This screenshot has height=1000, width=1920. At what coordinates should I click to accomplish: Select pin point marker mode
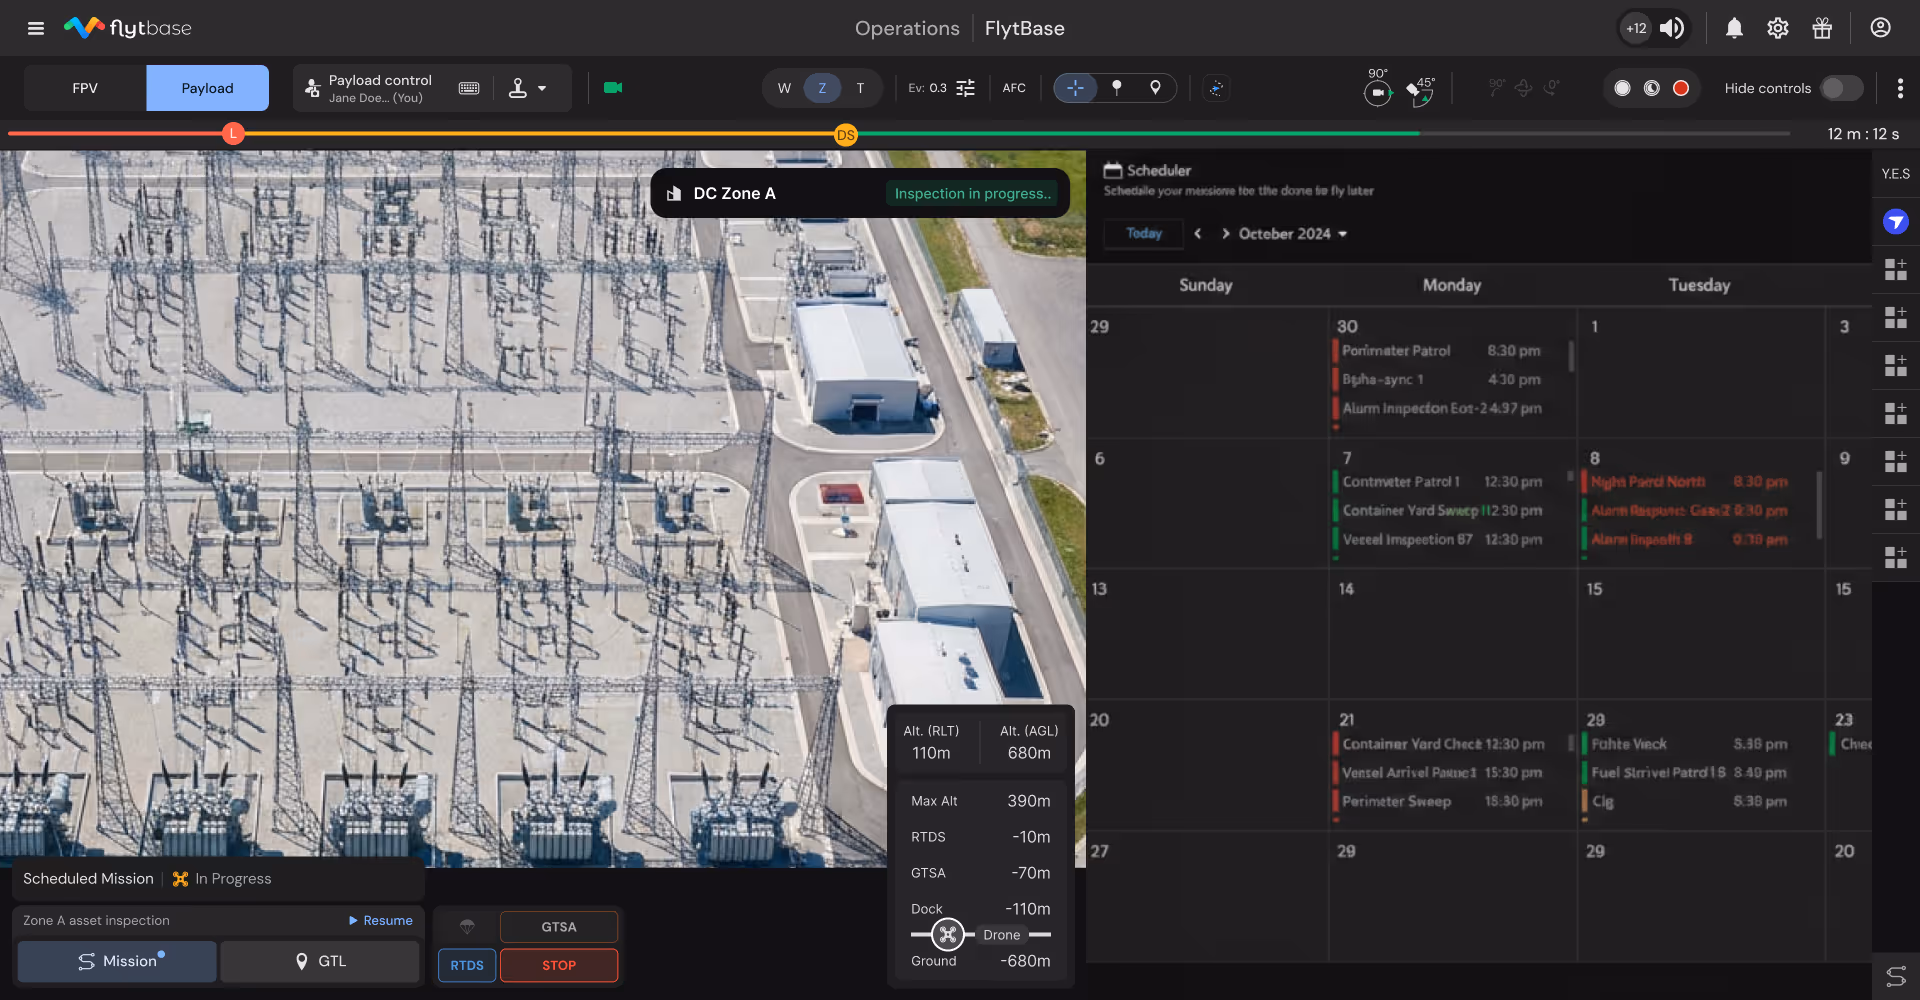tap(1117, 88)
